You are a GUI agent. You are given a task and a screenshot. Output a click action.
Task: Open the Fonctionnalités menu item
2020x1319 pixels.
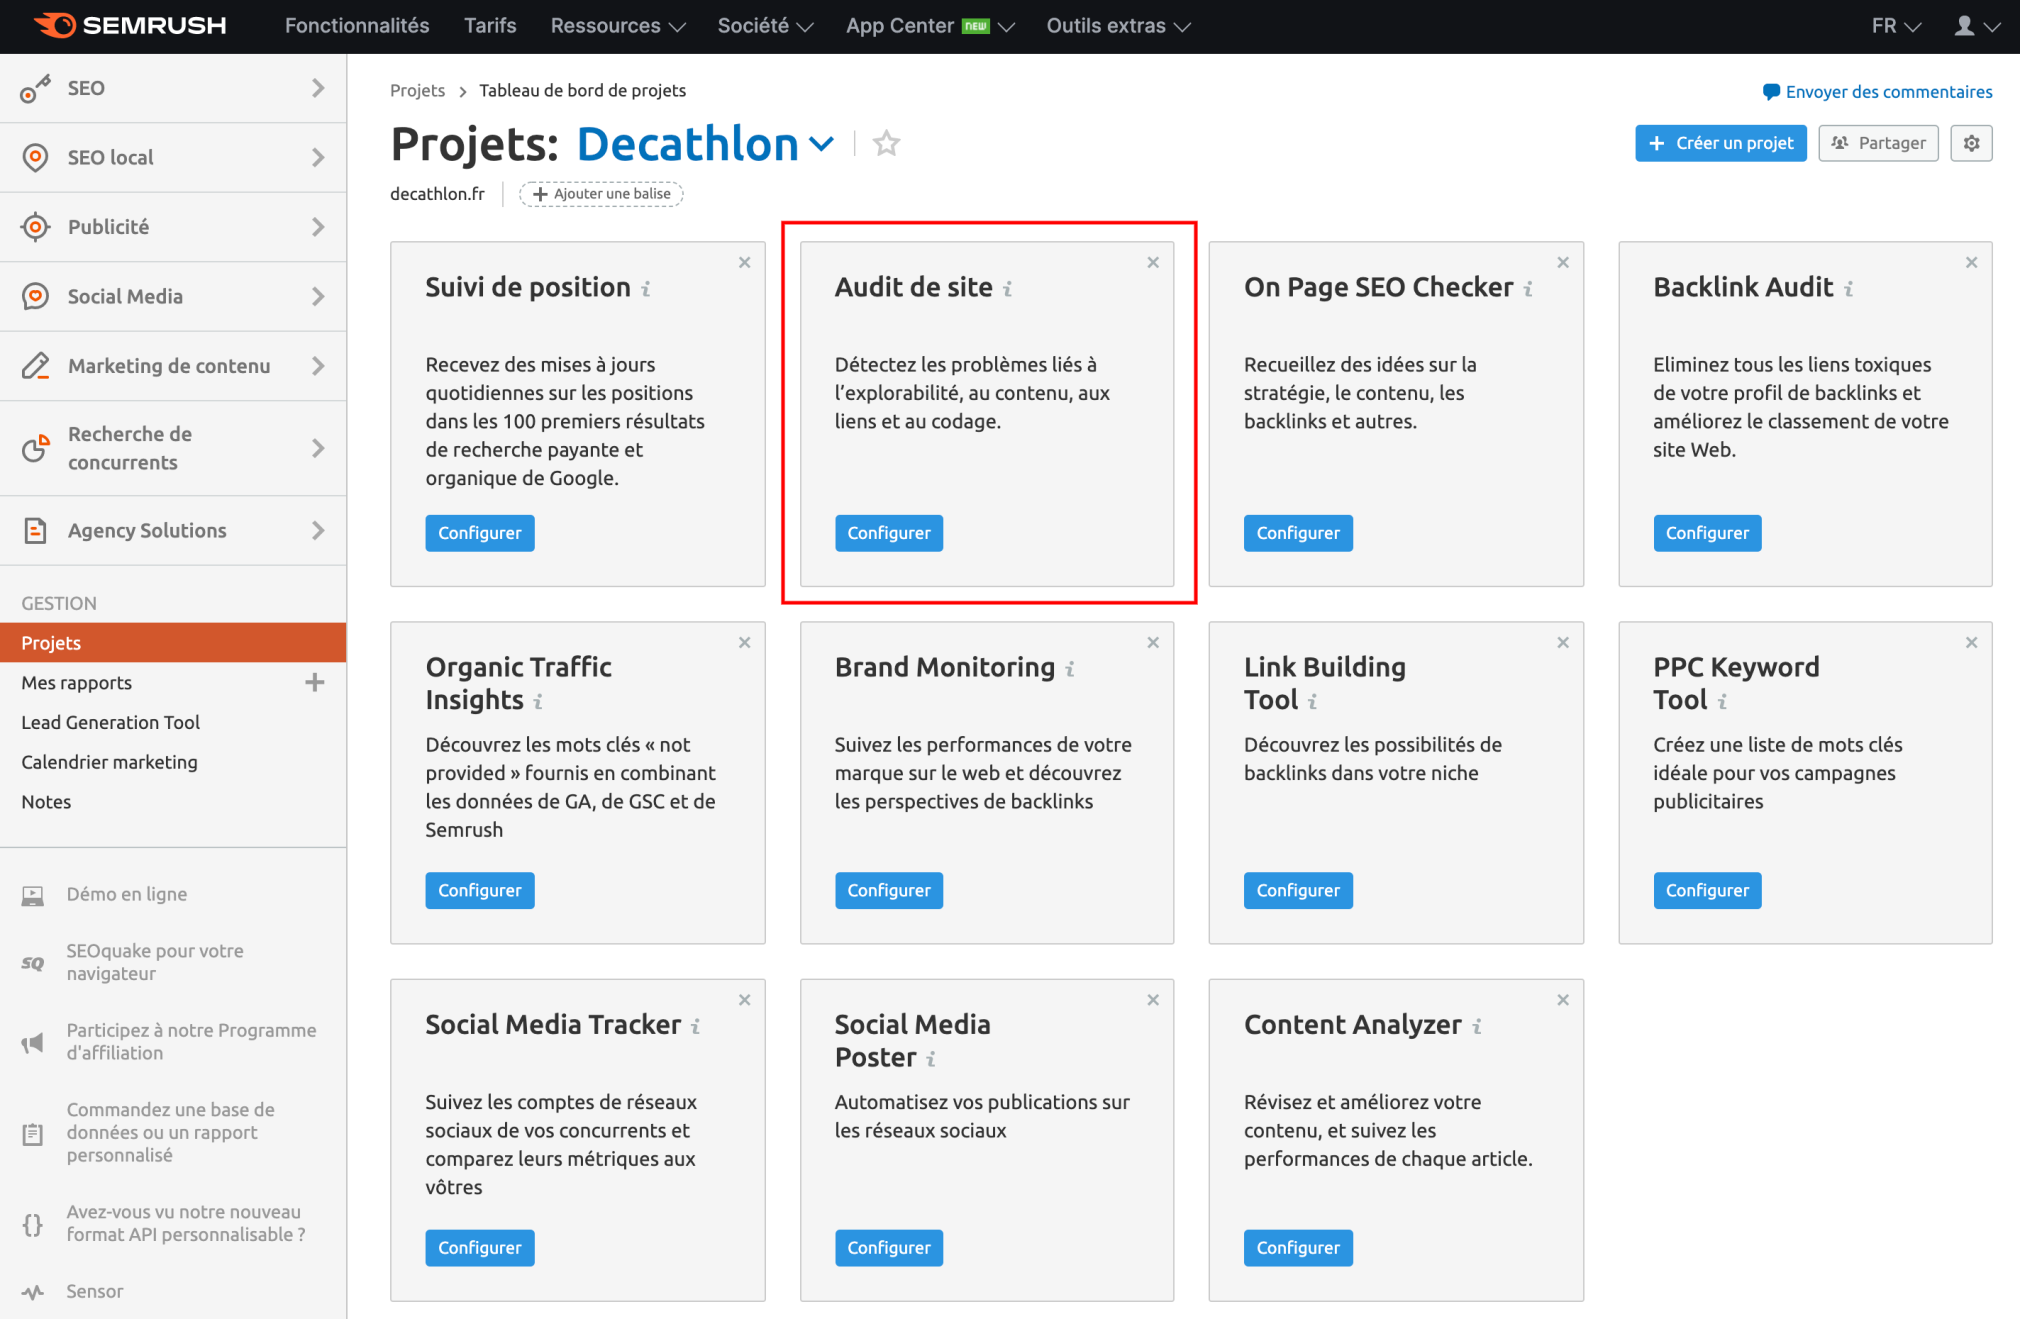pyautogui.click(x=356, y=26)
